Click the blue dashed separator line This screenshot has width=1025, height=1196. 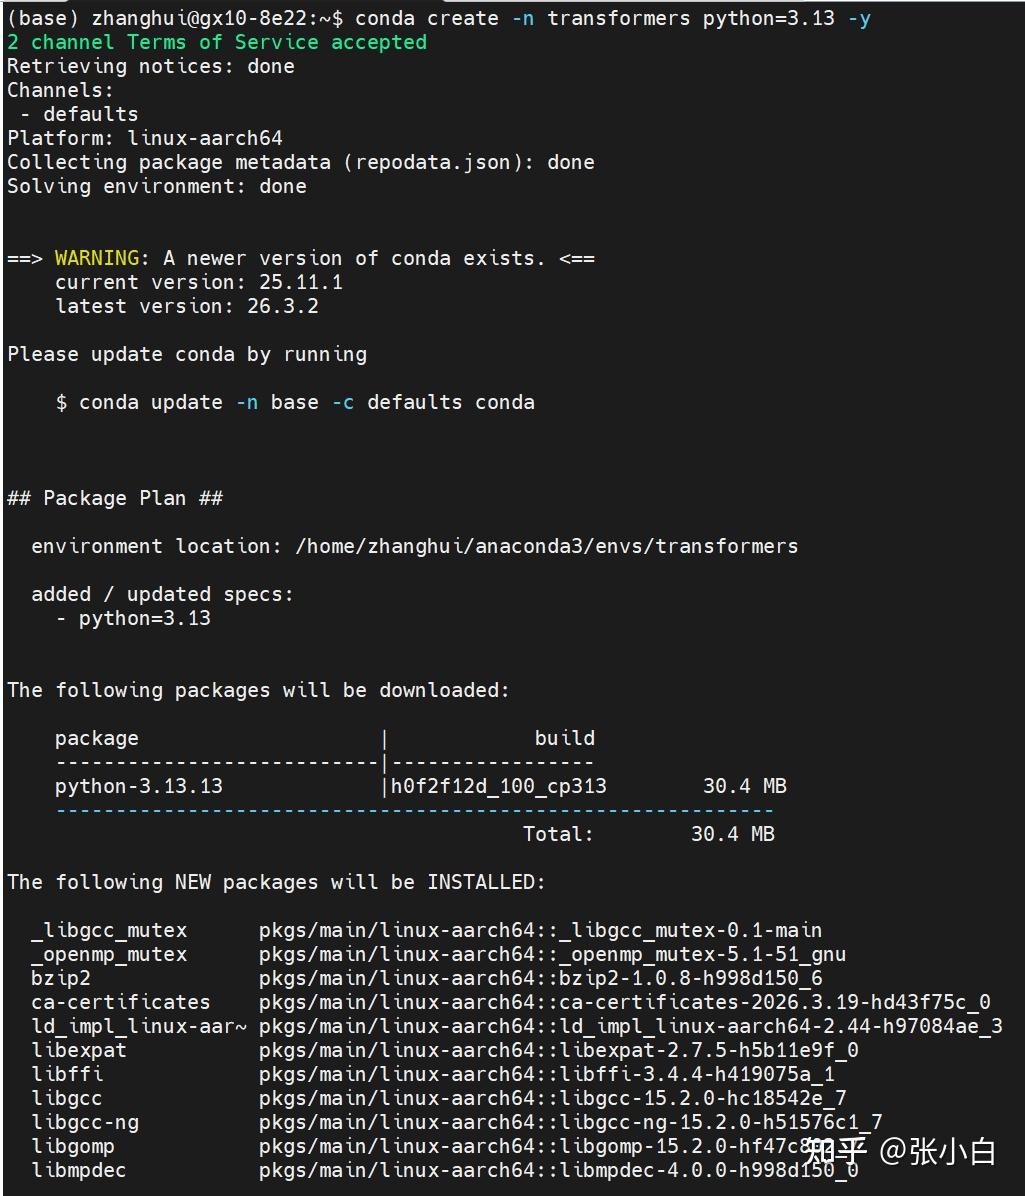(414, 809)
